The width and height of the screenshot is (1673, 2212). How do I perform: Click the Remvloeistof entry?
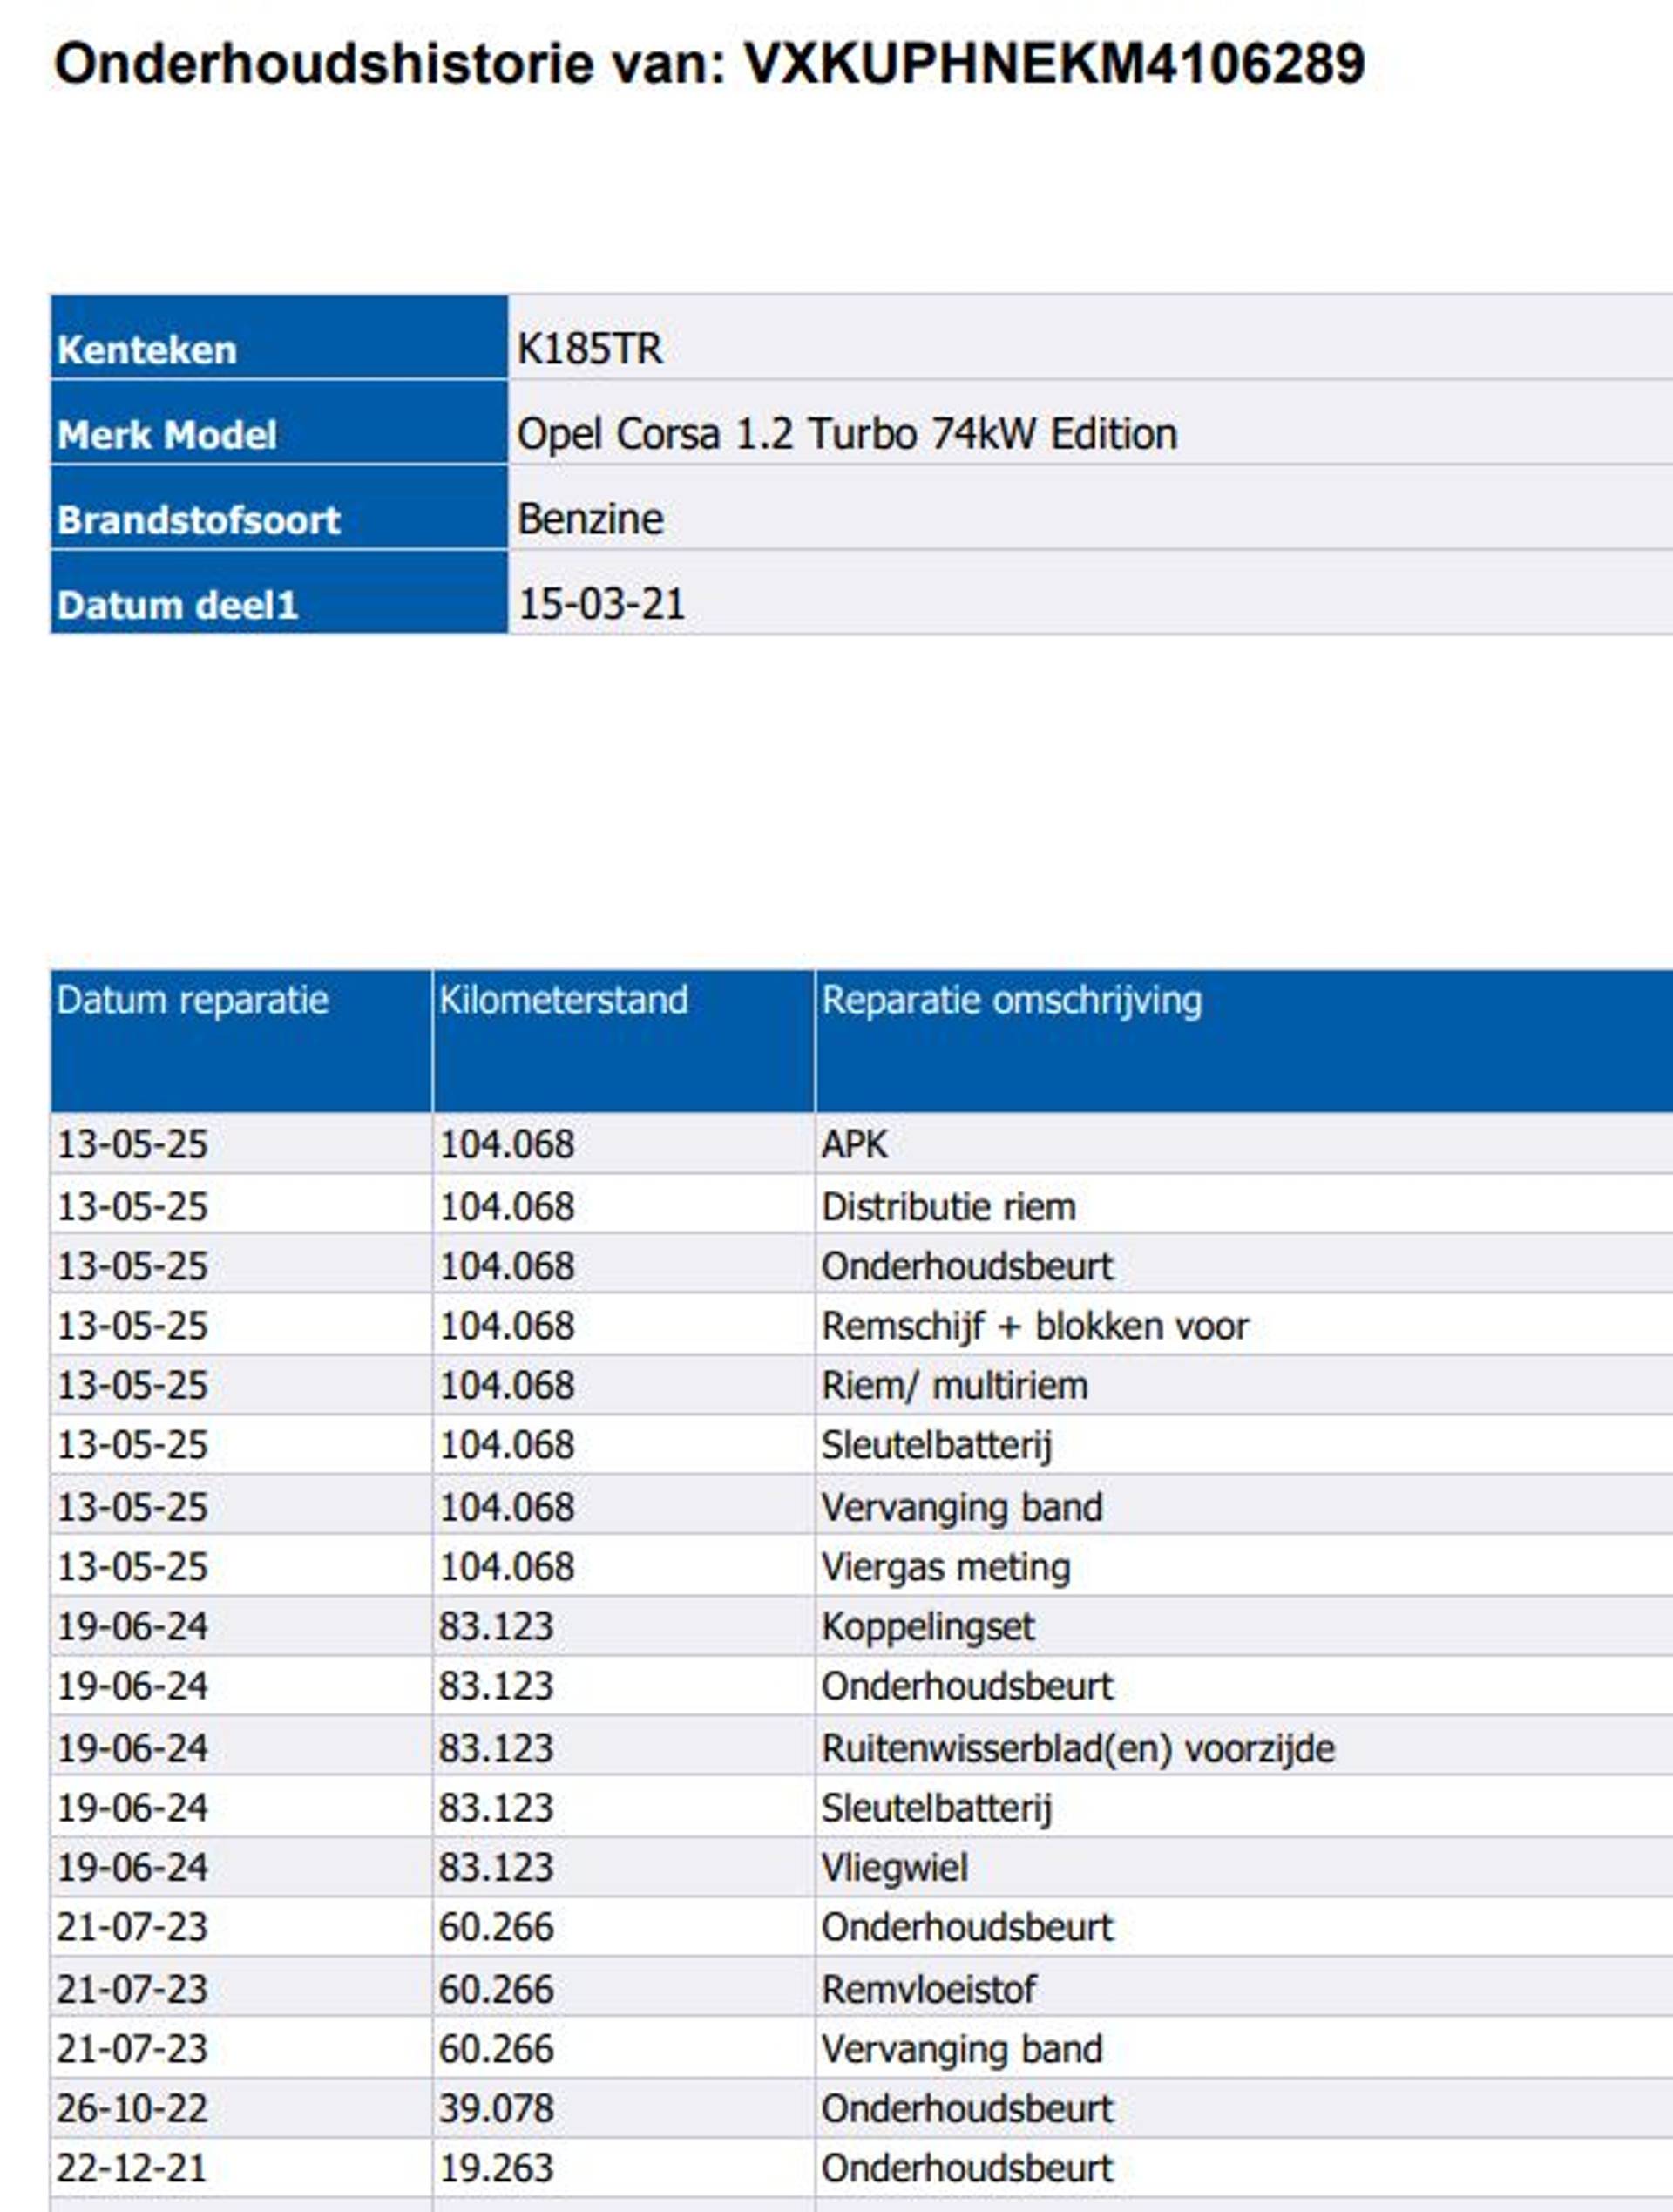(x=928, y=1990)
